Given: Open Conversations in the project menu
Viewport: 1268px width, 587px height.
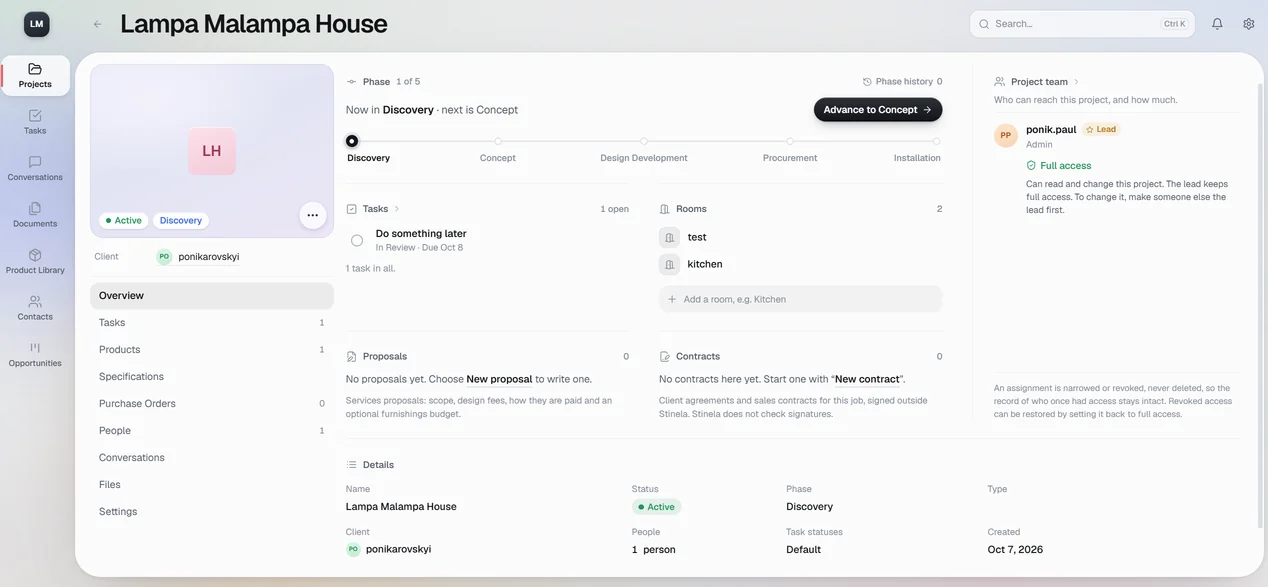Looking at the screenshot, I should pyautogui.click(x=212, y=458).
